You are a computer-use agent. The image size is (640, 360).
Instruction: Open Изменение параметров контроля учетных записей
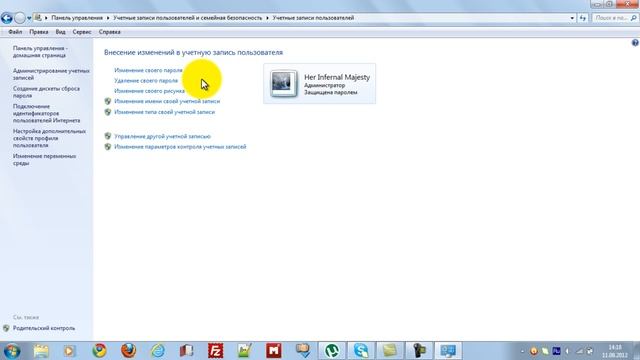click(x=180, y=147)
